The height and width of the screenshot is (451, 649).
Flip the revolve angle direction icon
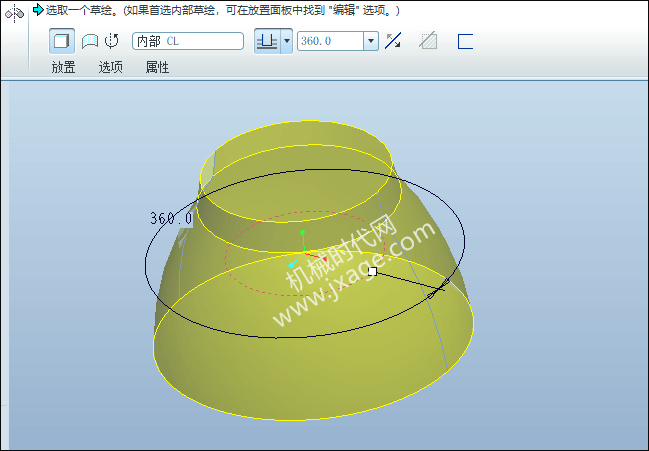click(393, 41)
